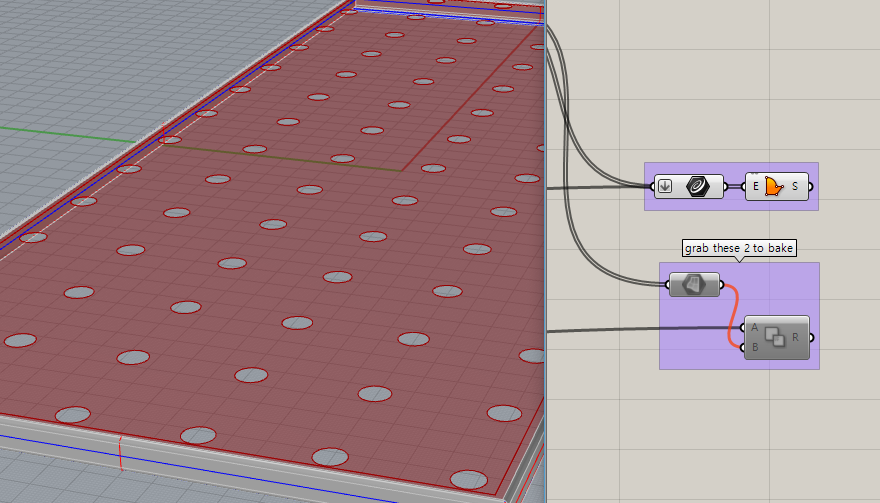Select the Solid Difference component icon
This screenshot has width=880, height=503.
pos(775,337)
